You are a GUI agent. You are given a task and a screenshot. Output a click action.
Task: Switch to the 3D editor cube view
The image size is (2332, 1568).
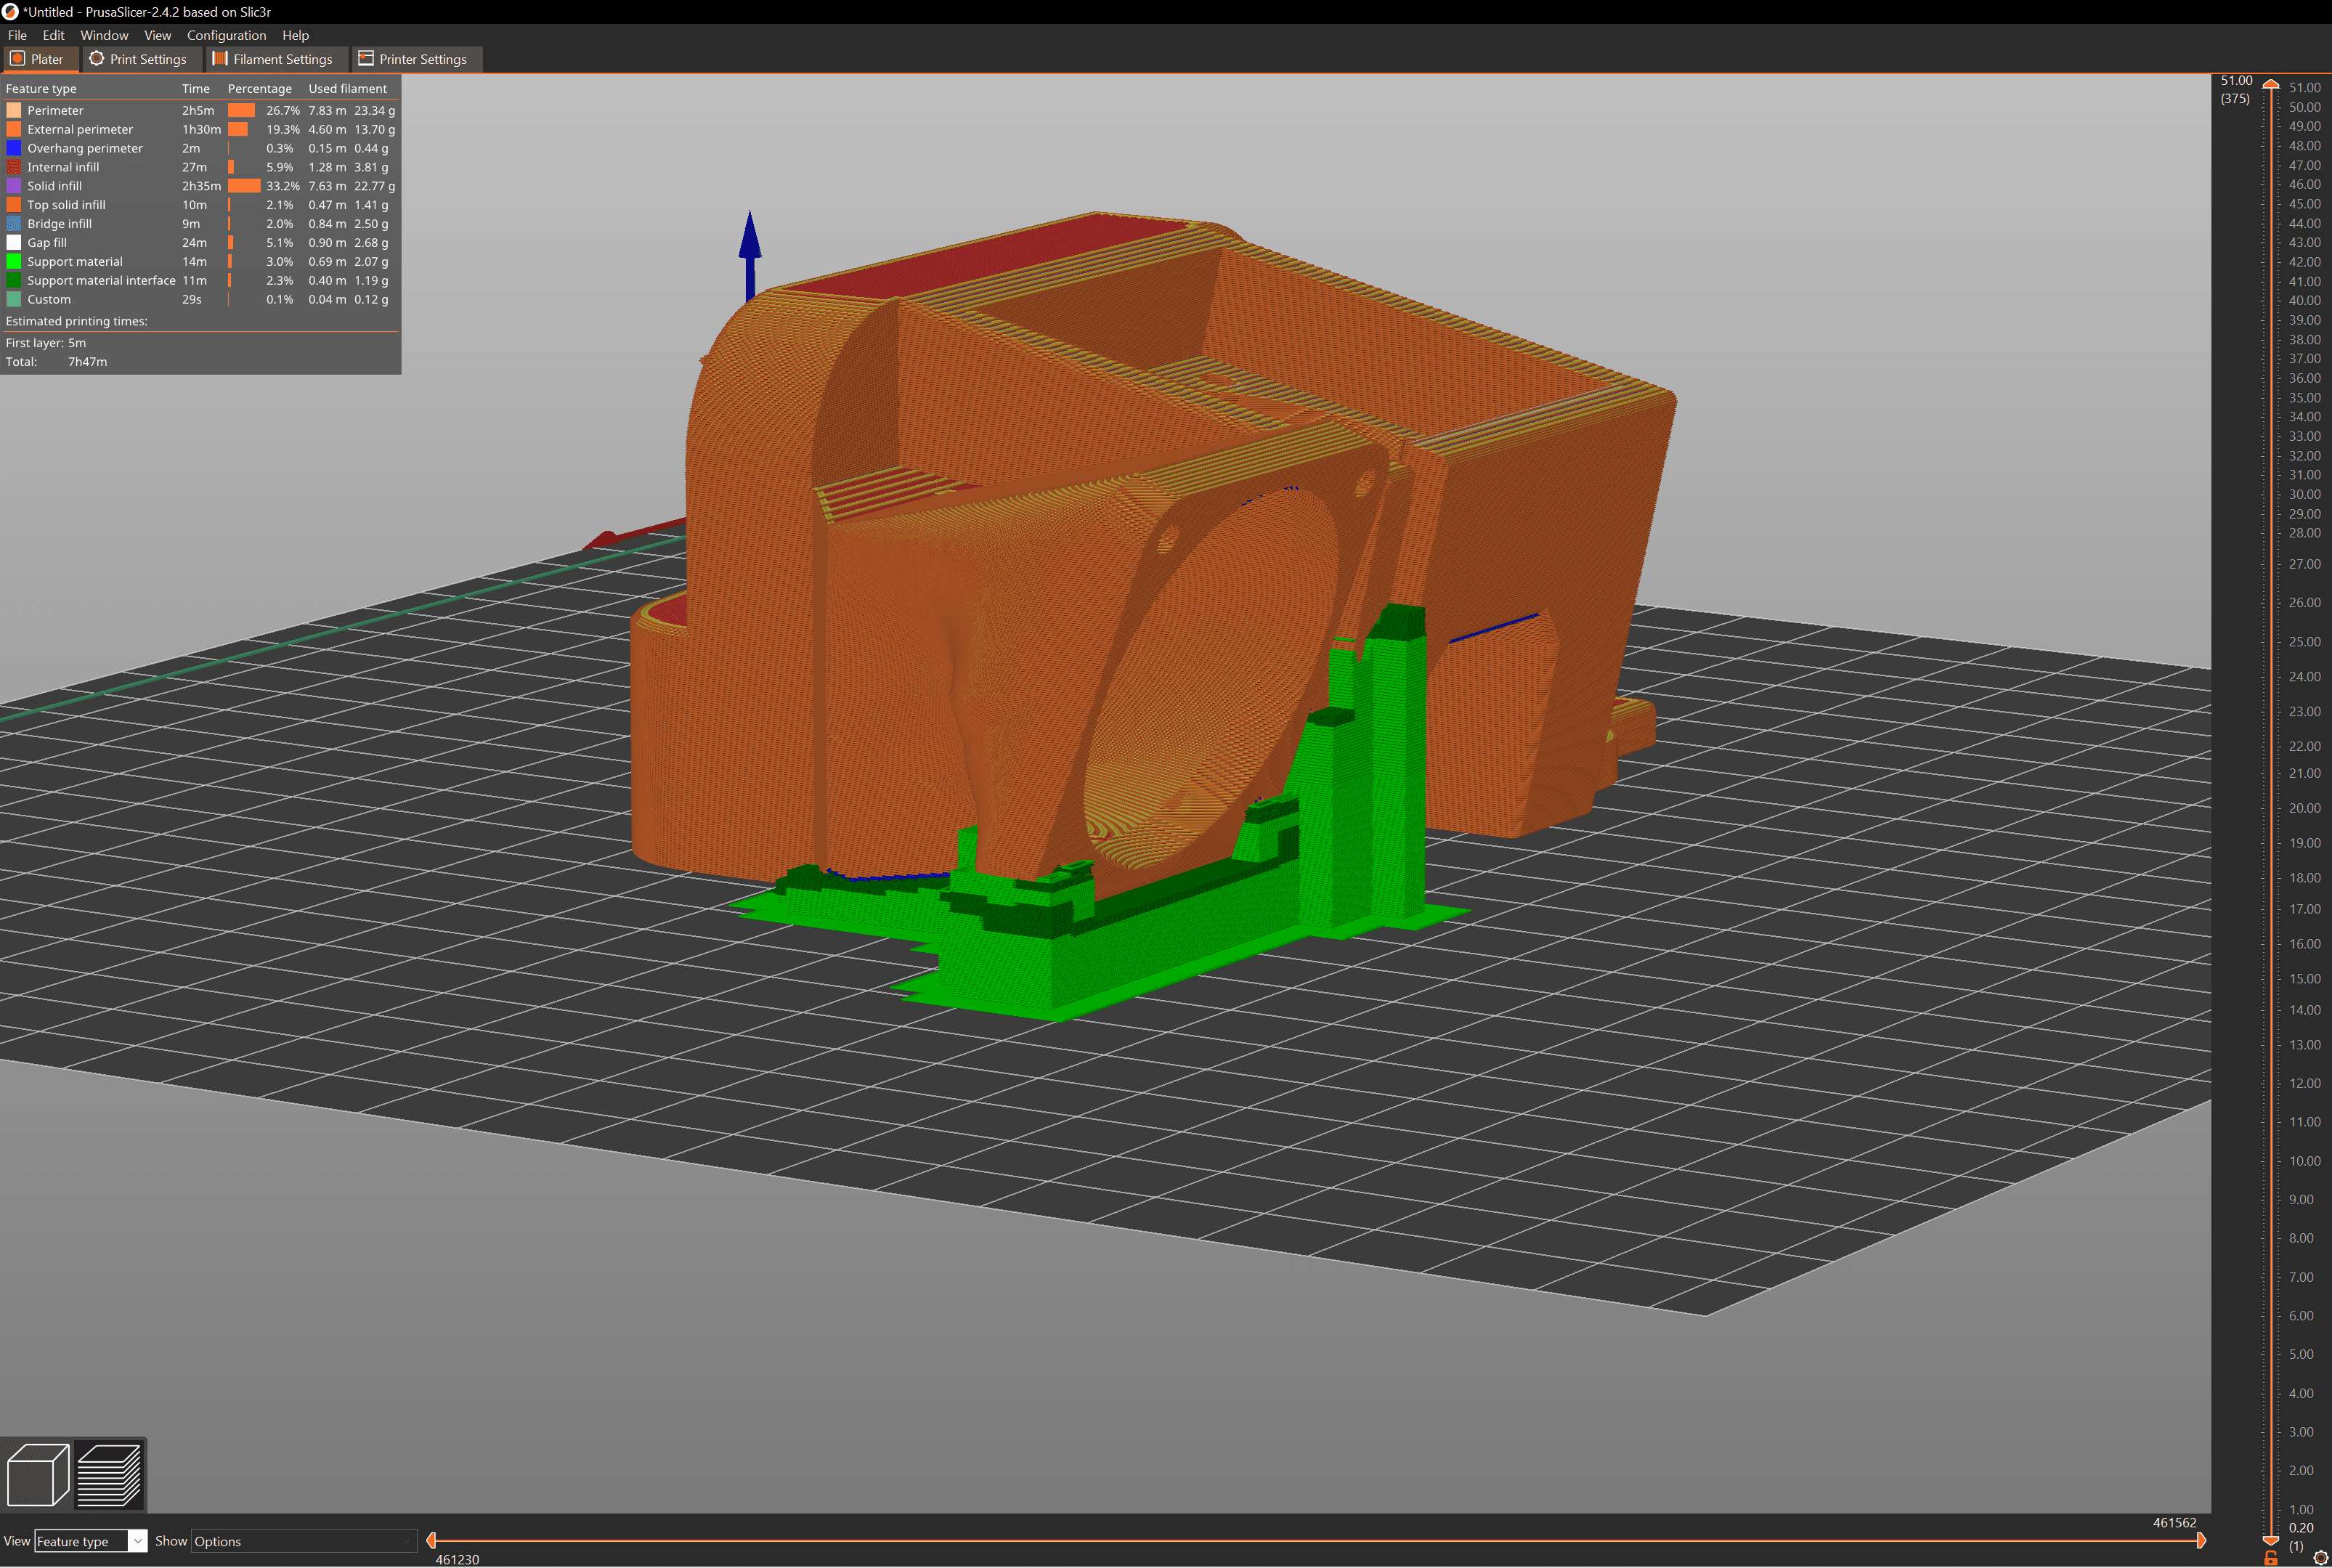click(37, 1474)
